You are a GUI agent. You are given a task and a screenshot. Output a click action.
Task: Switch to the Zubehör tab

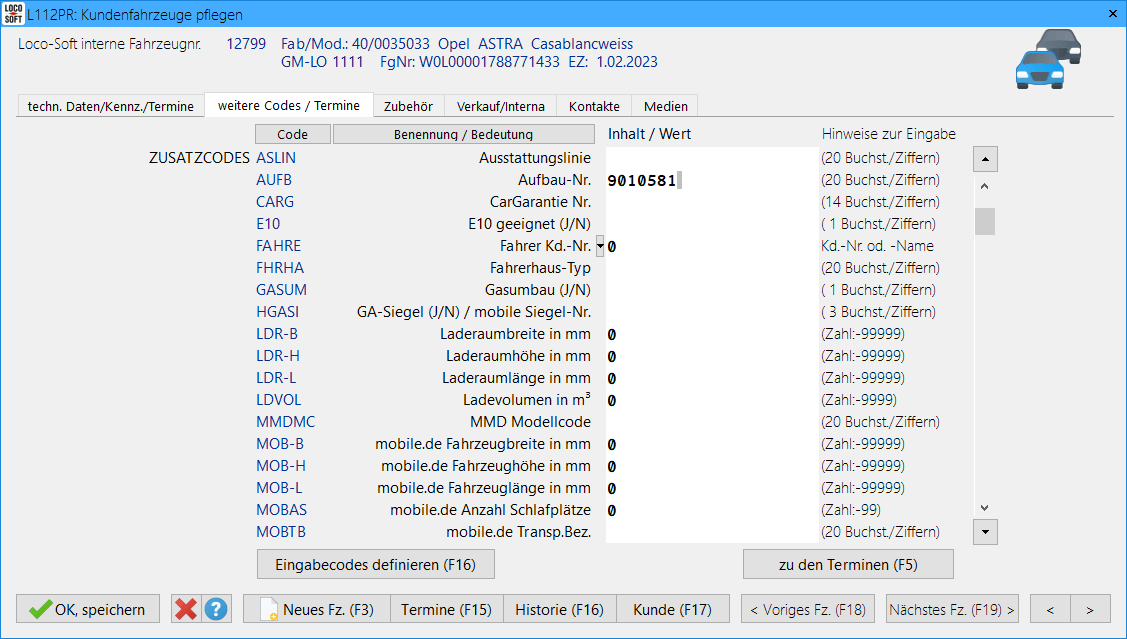coord(408,106)
